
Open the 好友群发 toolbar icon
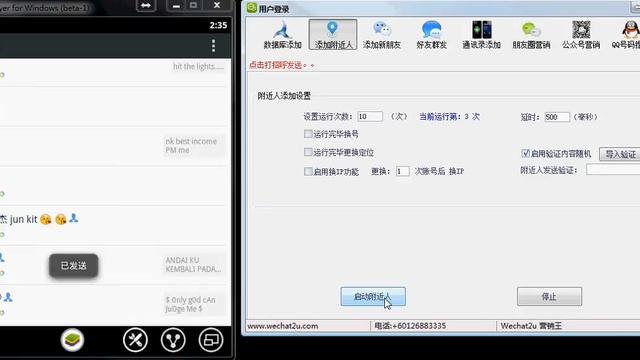[431, 35]
